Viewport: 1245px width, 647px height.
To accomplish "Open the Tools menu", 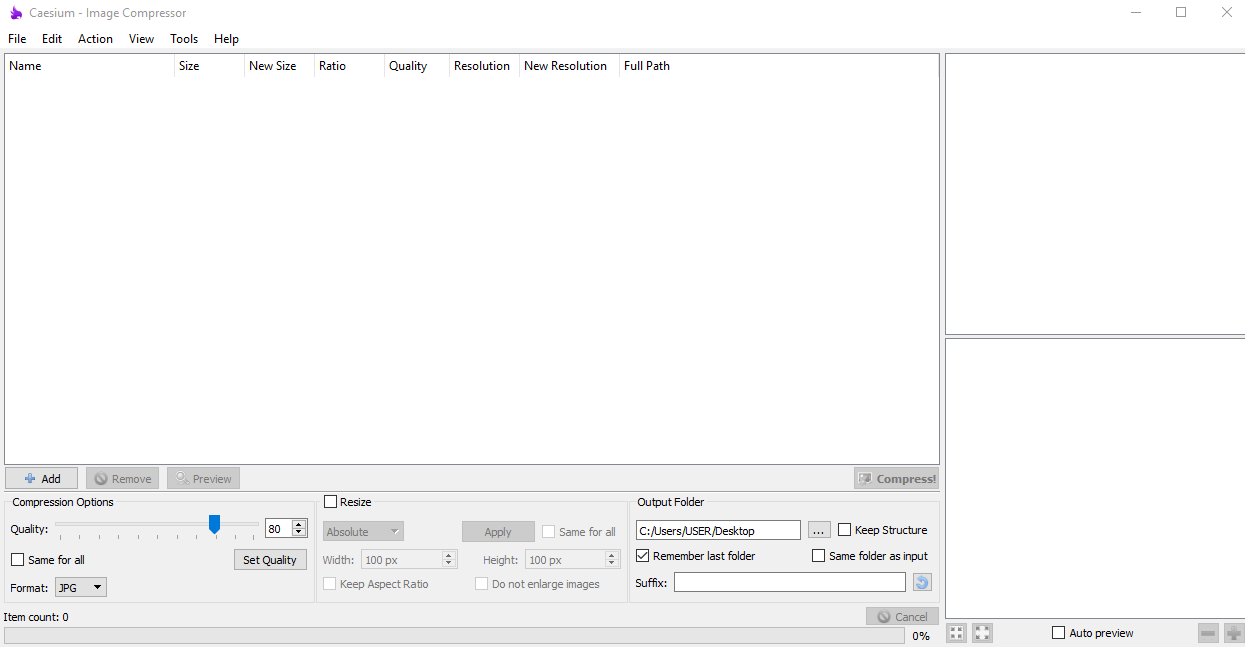I will click(184, 39).
